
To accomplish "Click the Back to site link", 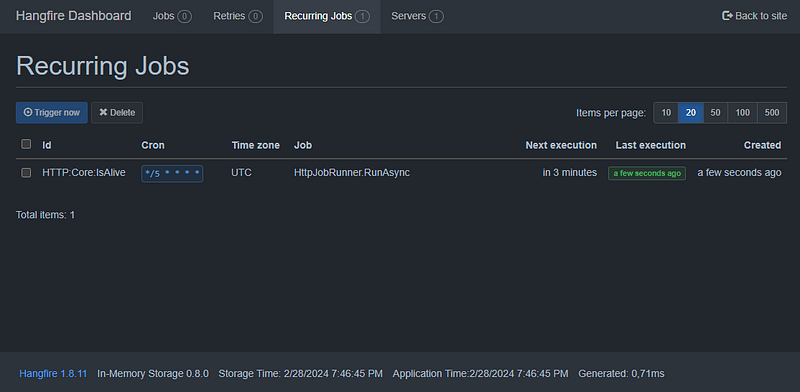I will pos(755,16).
